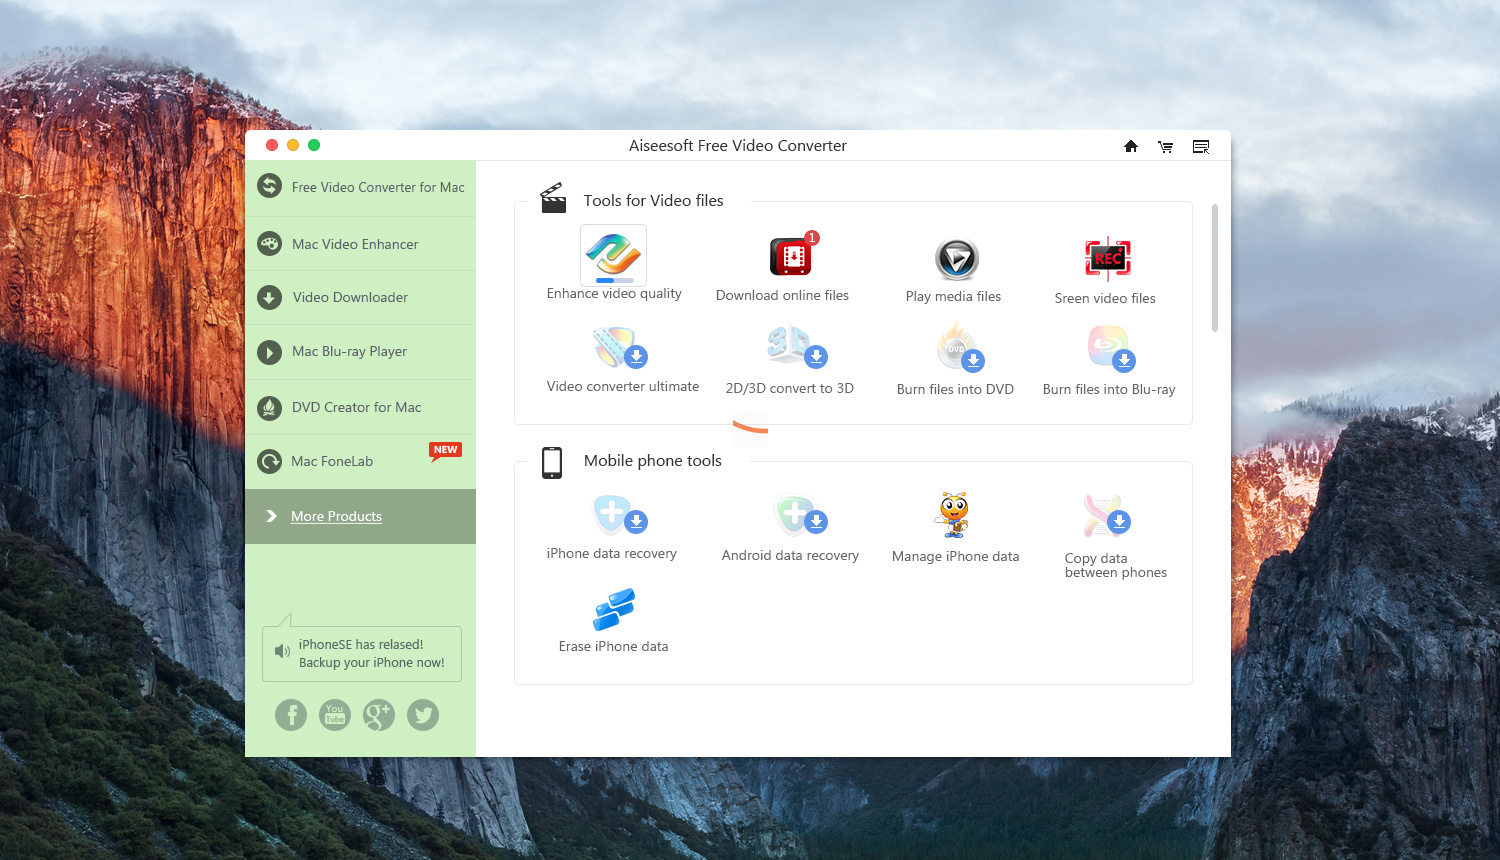
Task: Open the YouTube social icon
Action: pos(335,715)
